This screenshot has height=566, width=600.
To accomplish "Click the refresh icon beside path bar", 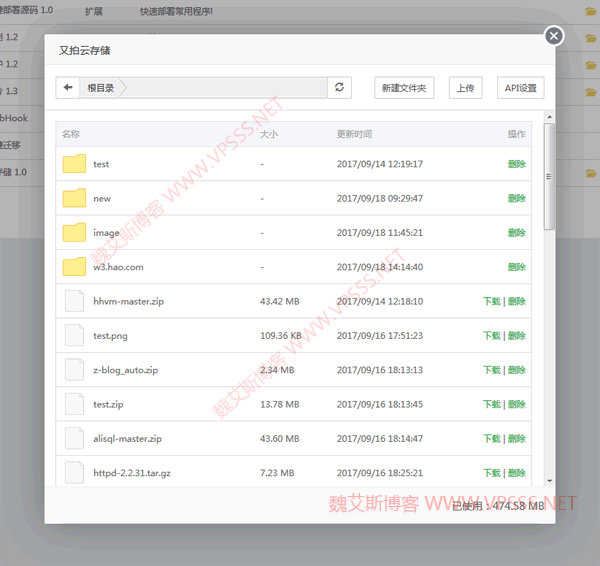I will (340, 88).
